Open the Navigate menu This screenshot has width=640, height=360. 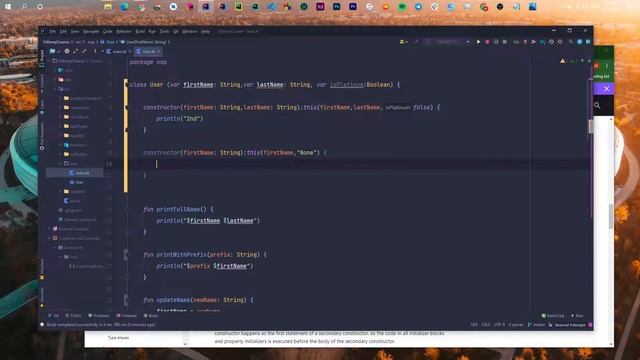point(91,31)
